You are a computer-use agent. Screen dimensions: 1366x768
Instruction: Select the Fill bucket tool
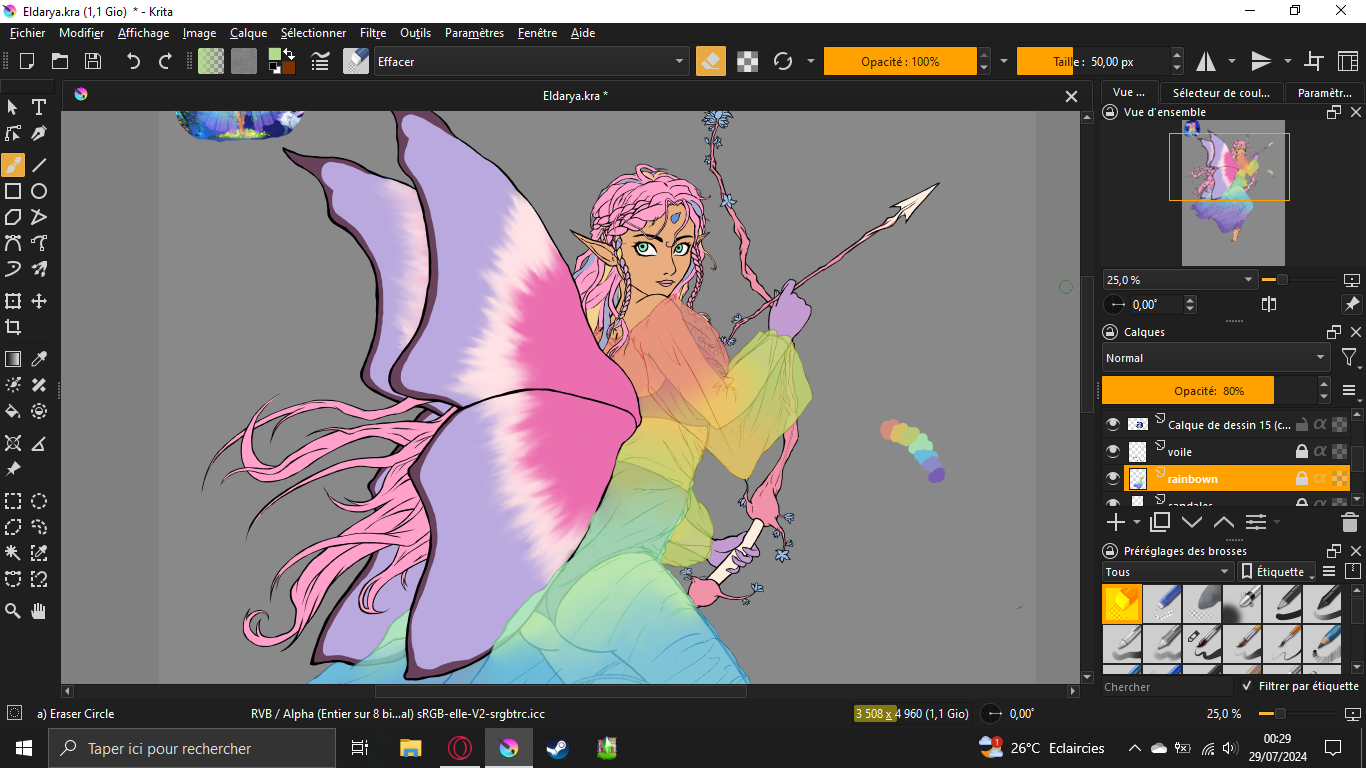(x=13, y=411)
